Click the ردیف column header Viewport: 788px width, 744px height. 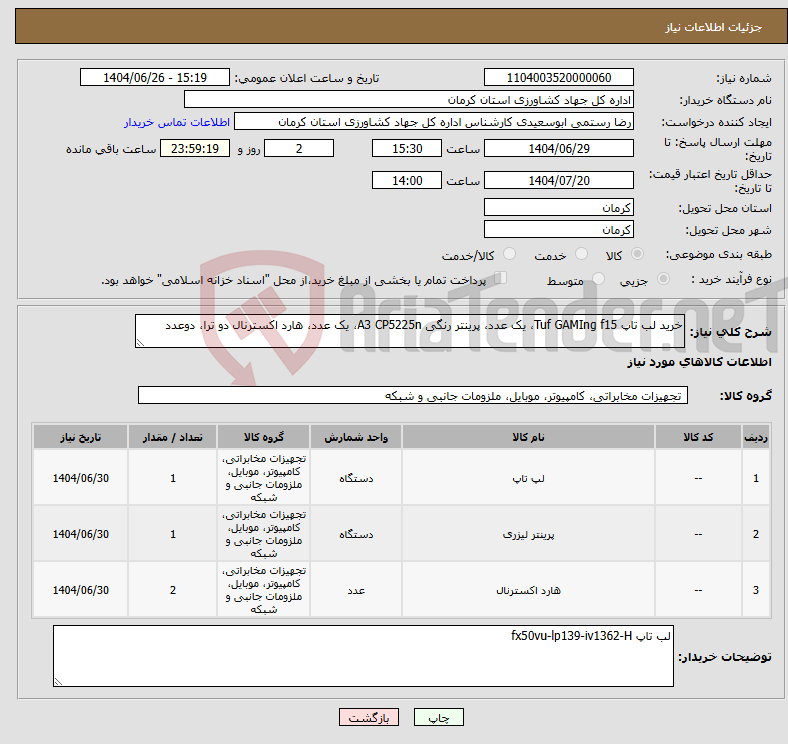(x=756, y=437)
